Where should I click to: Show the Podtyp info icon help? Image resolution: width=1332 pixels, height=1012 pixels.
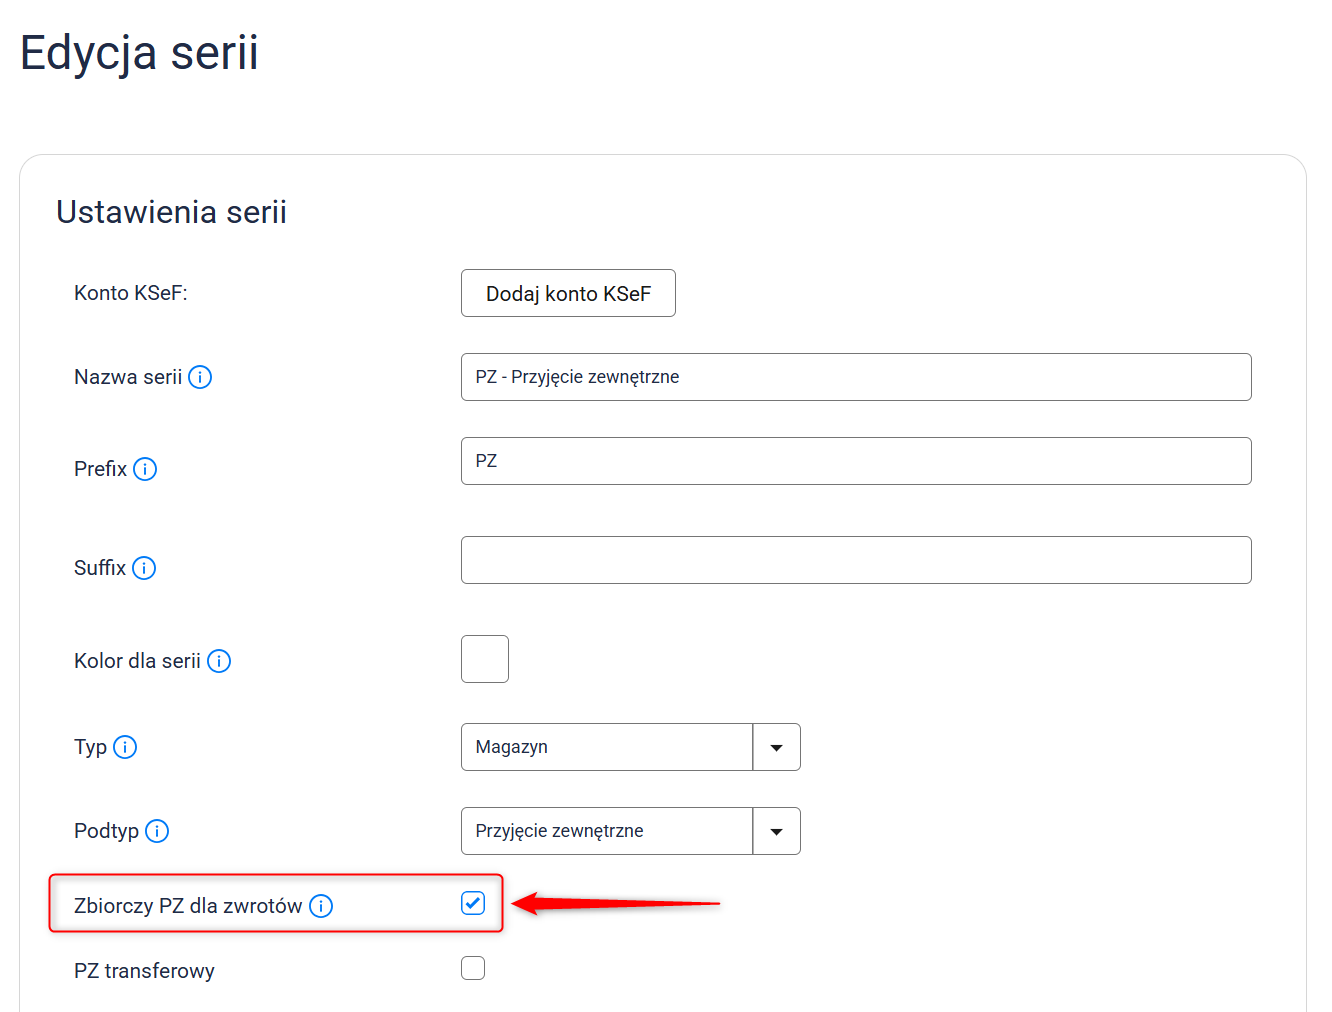(x=157, y=831)
